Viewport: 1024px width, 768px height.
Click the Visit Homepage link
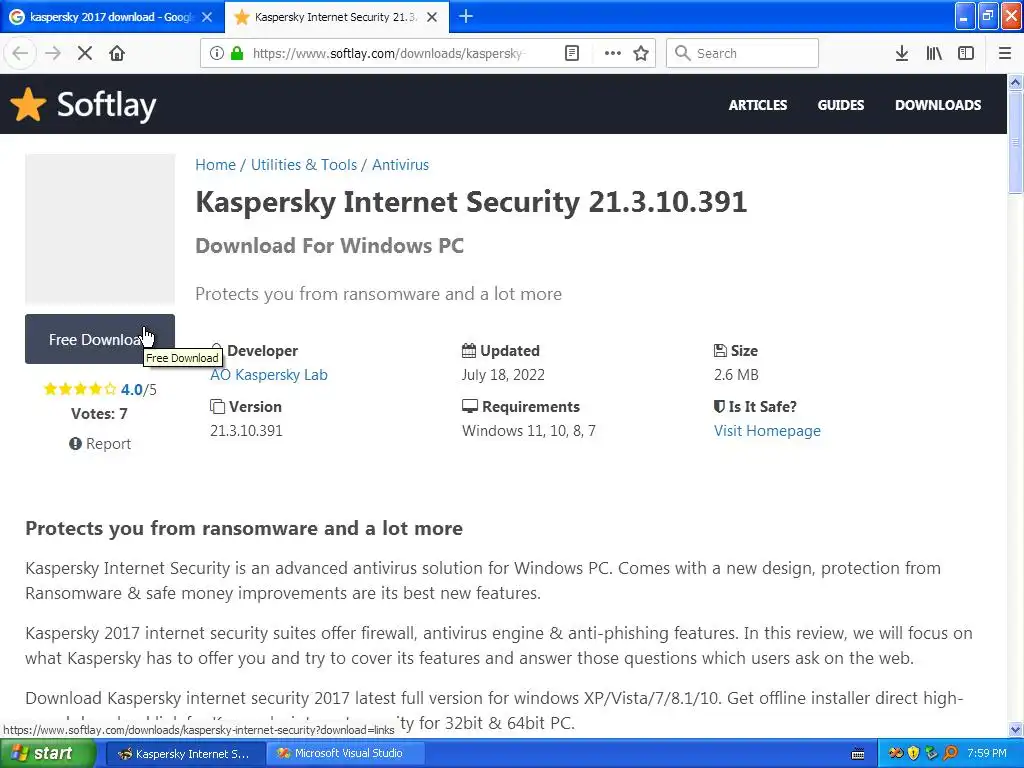pyautogui.click(x=767, y=431)
